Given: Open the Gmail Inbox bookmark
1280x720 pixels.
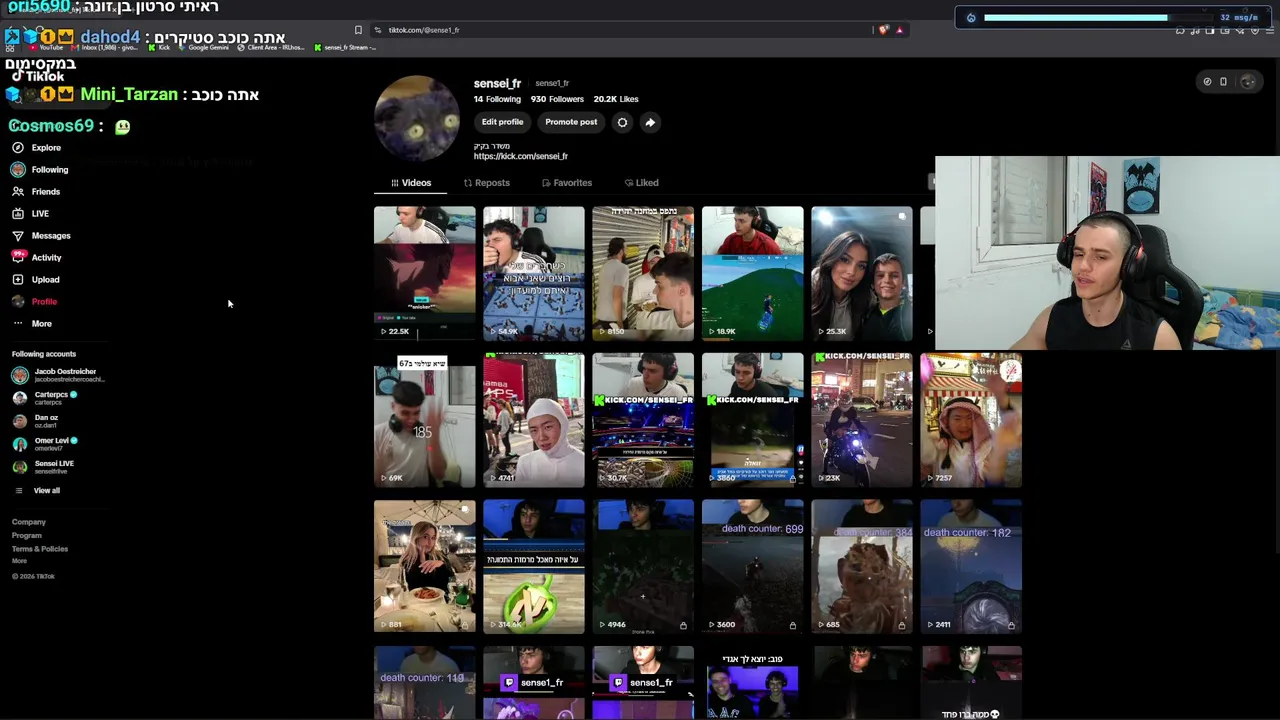Looking at the screenshot, I should click(x=106, y=47).
